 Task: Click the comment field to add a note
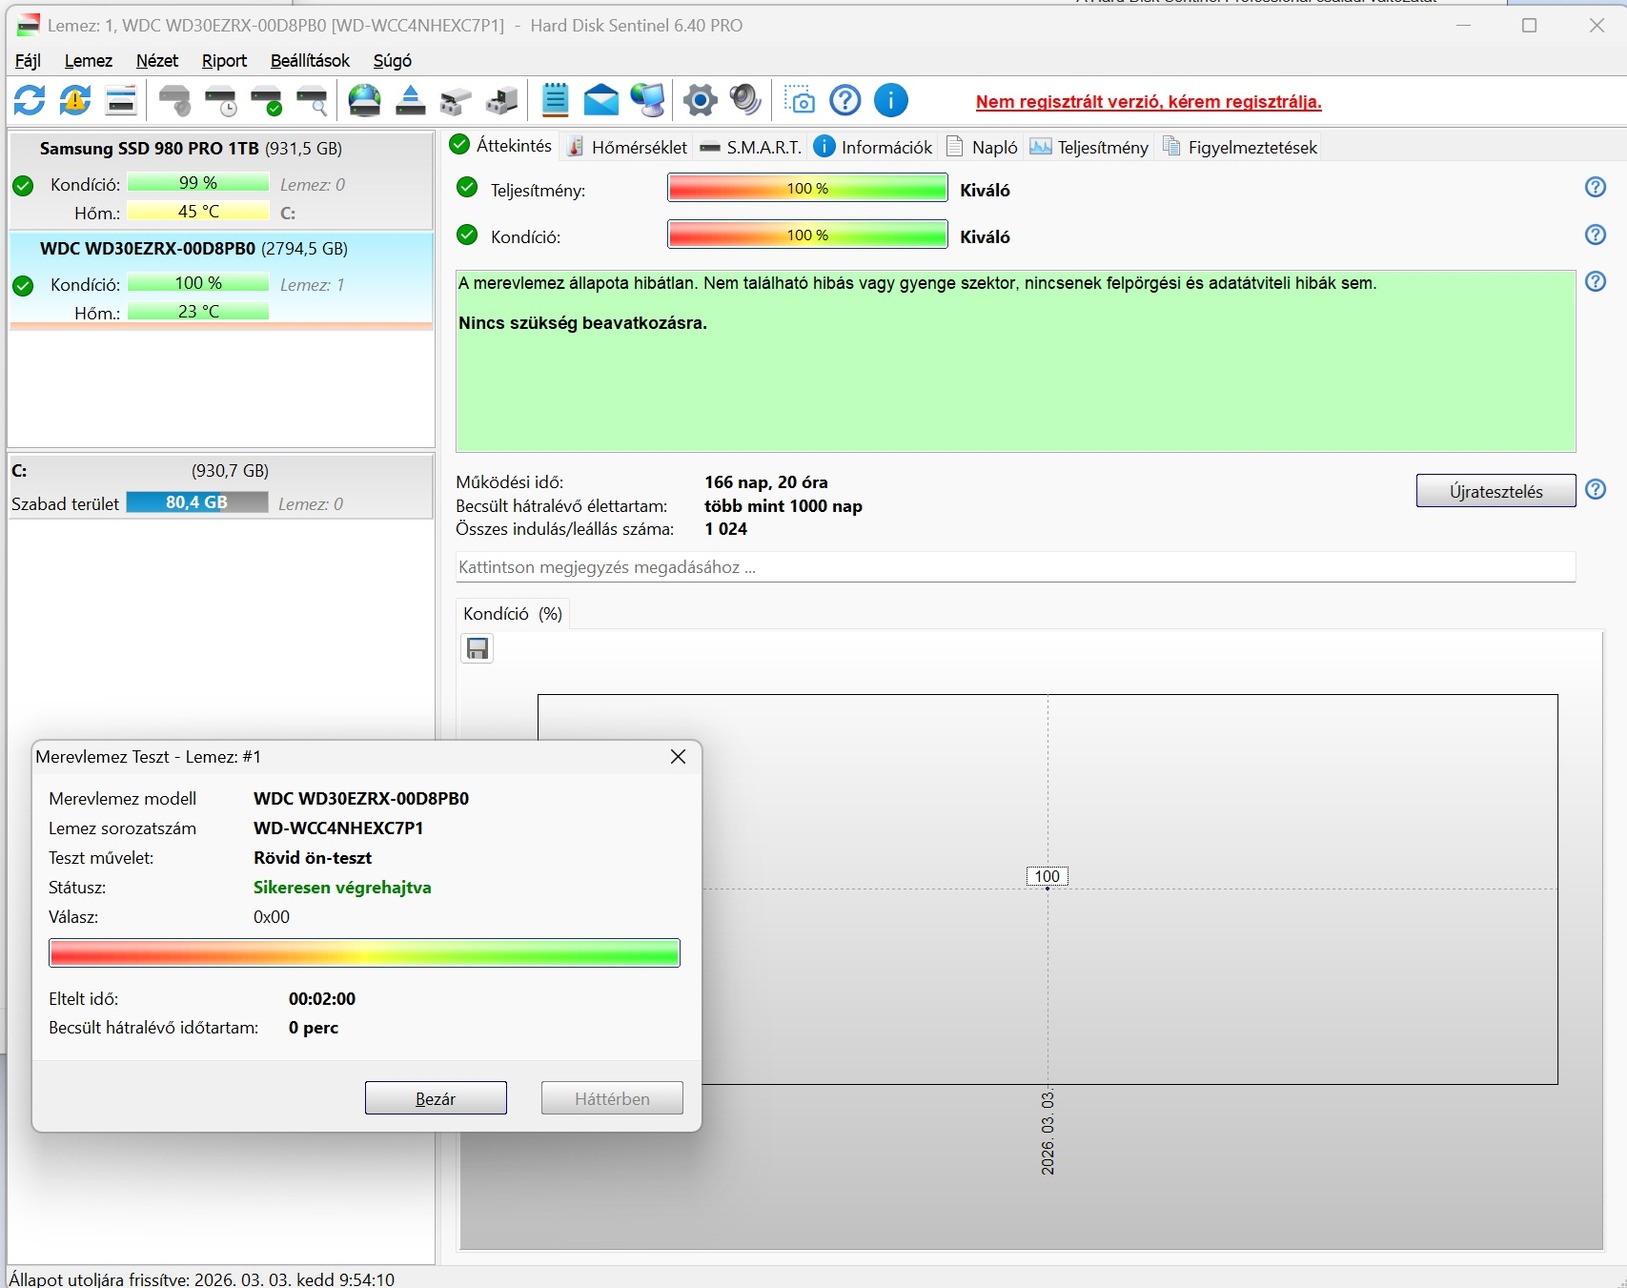point(1016,567)
